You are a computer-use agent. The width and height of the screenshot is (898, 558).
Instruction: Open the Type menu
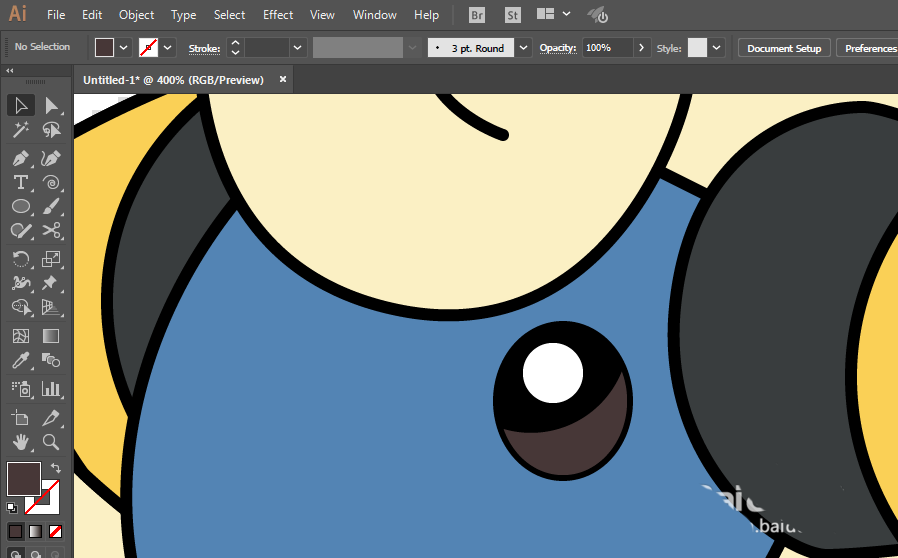point(183,15)
